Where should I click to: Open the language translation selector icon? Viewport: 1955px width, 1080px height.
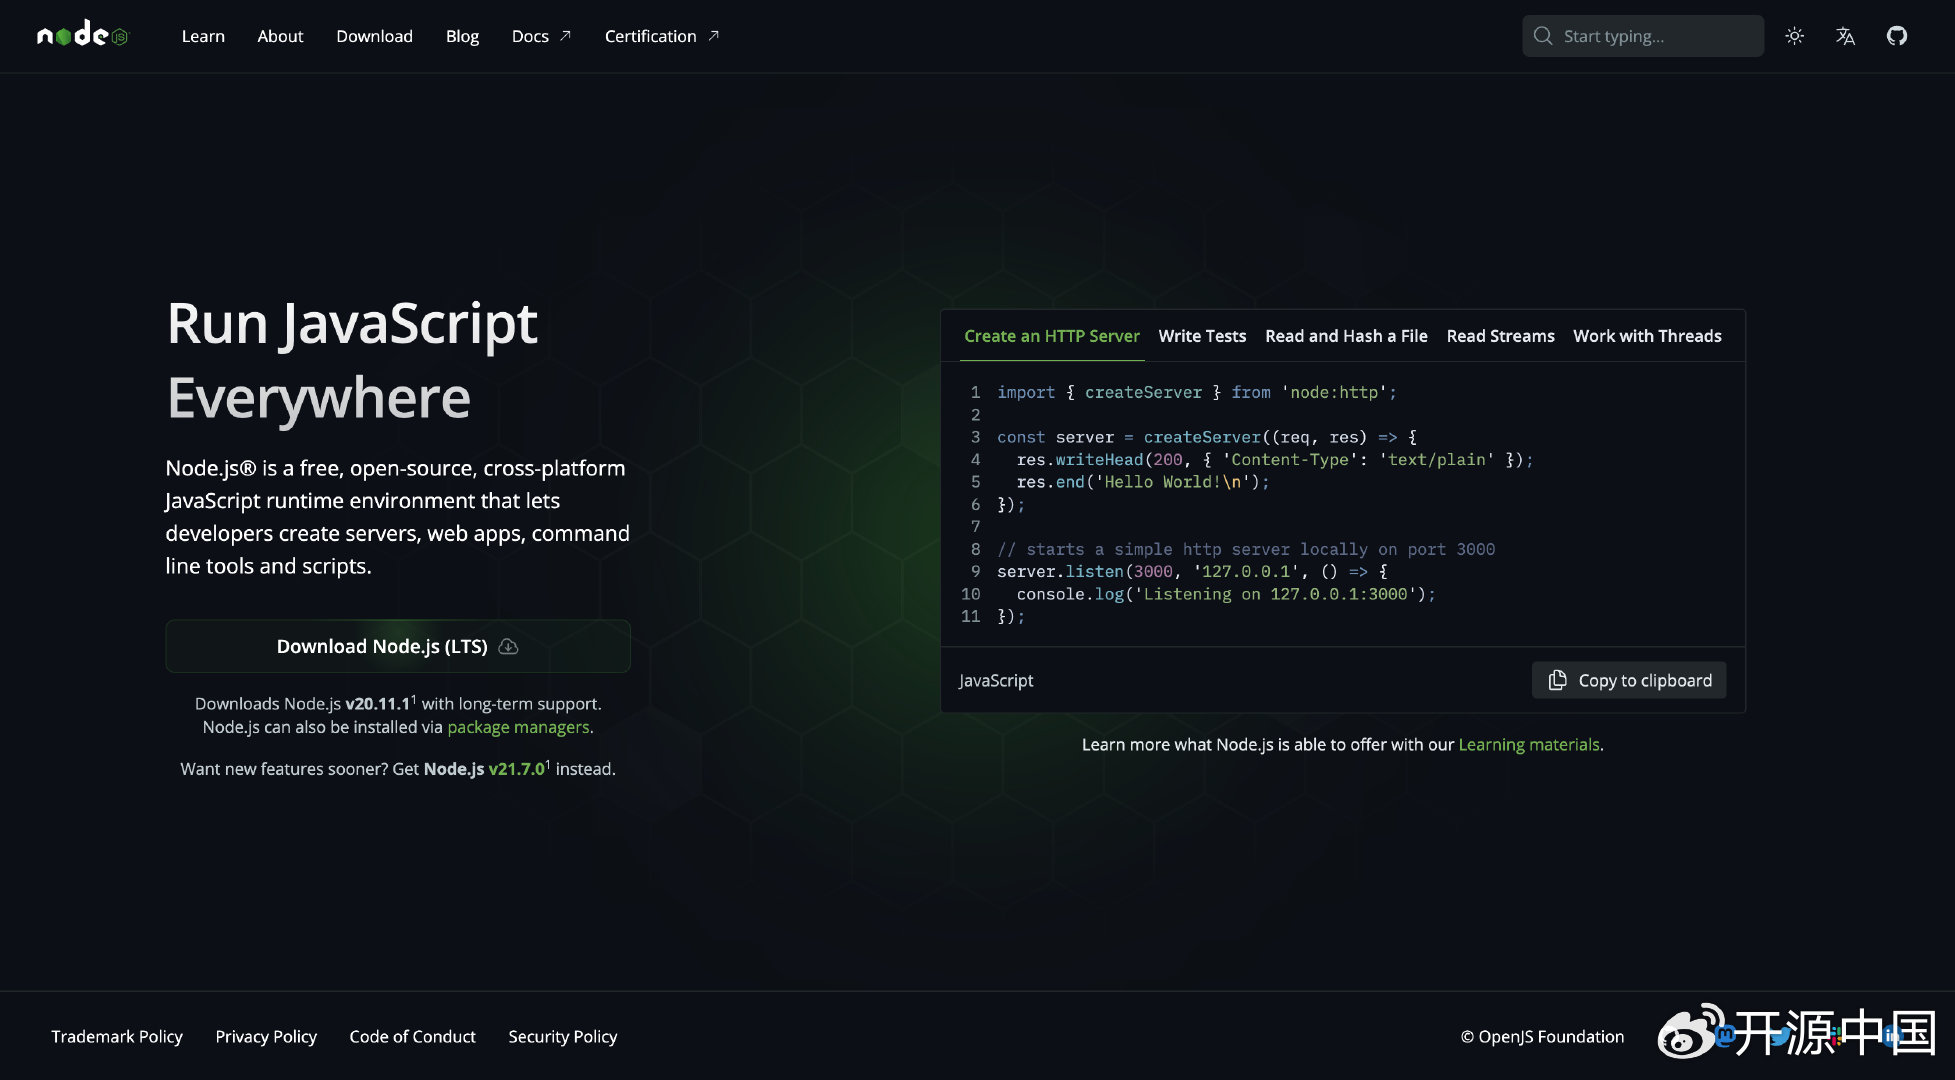click(x=1846, y=36)
